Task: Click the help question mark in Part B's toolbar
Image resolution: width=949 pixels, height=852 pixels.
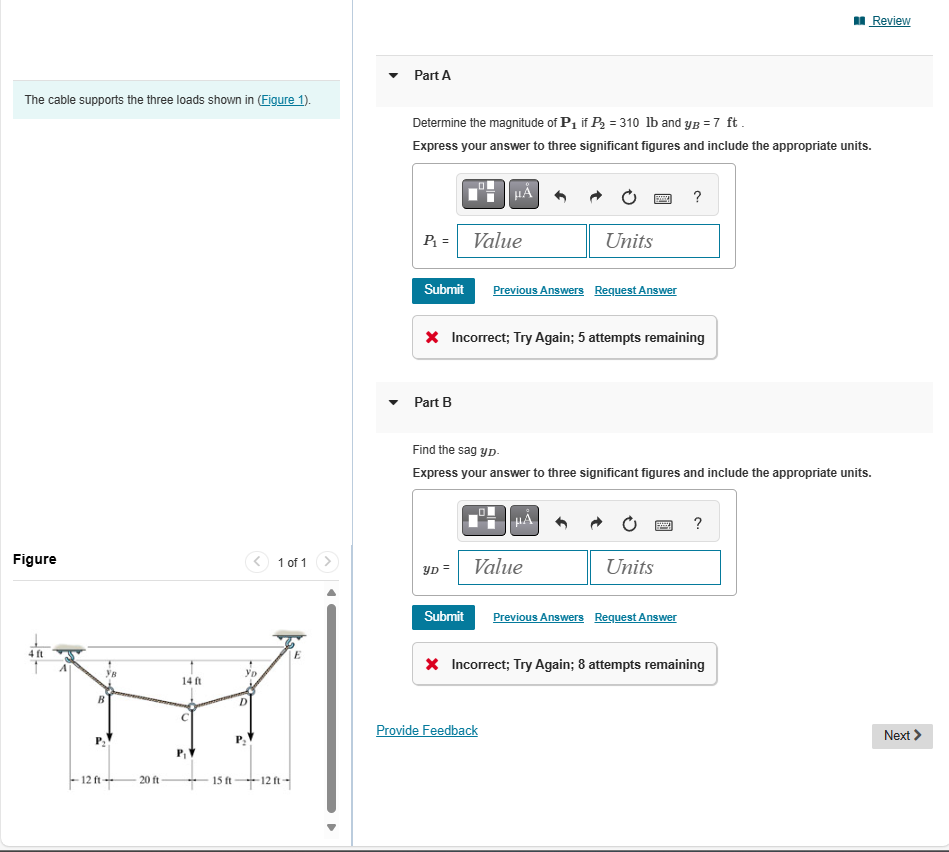Action: tap(697, 521)
